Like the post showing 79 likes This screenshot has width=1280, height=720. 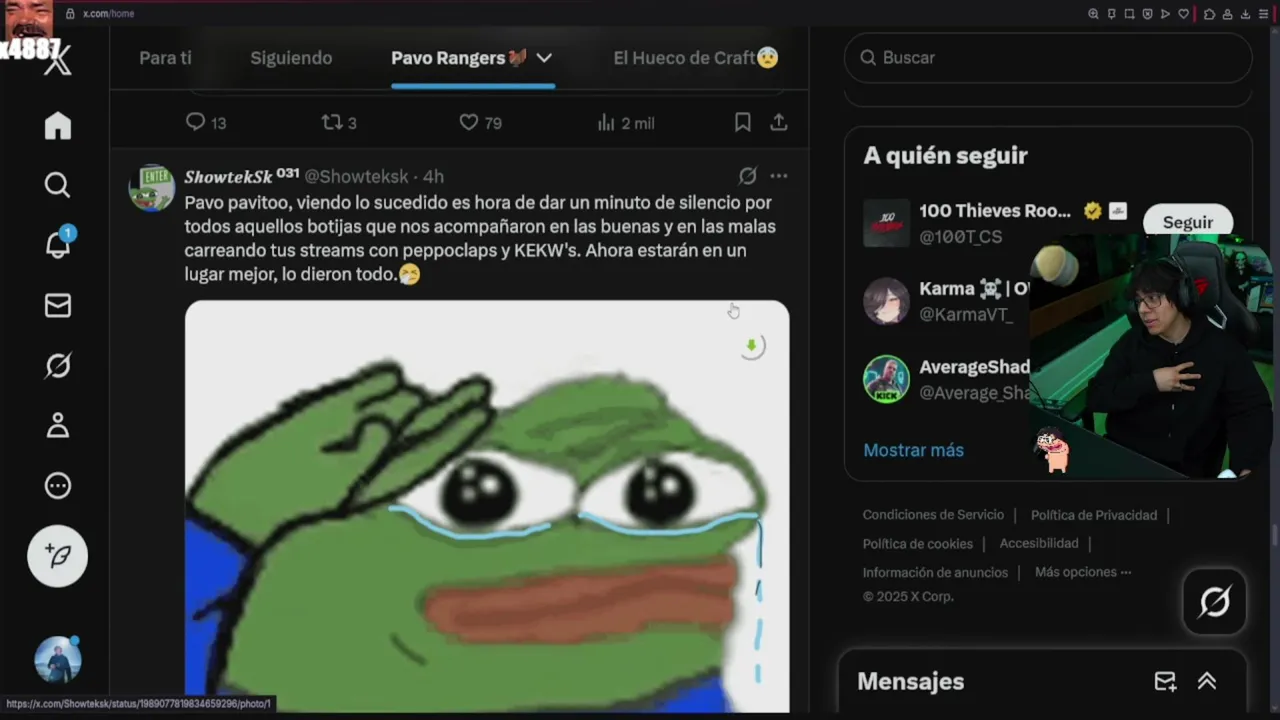pos(468,122)
